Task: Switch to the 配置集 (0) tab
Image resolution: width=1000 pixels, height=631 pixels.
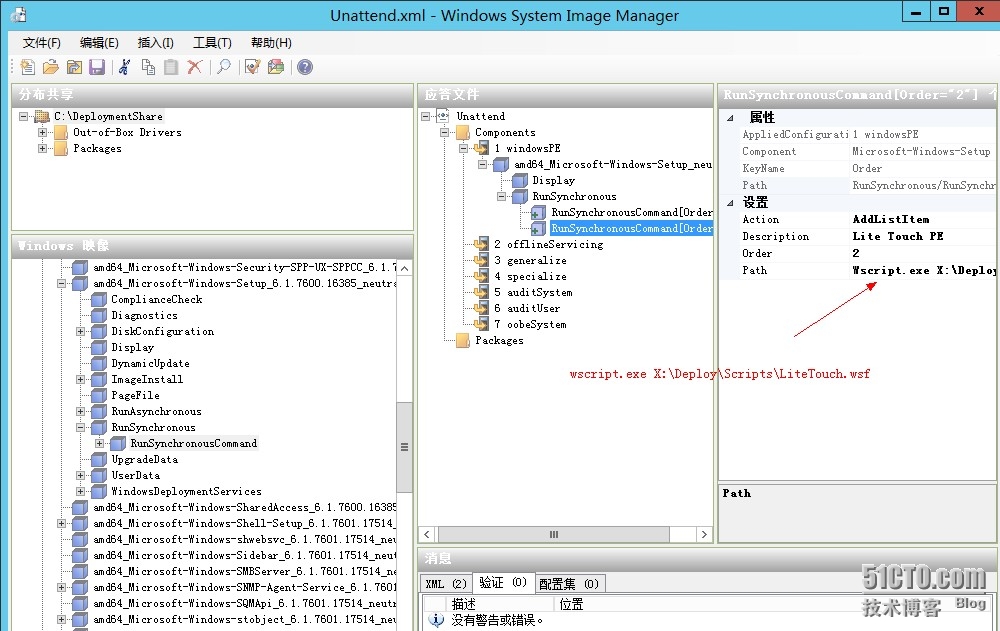Action: point(569,583)
